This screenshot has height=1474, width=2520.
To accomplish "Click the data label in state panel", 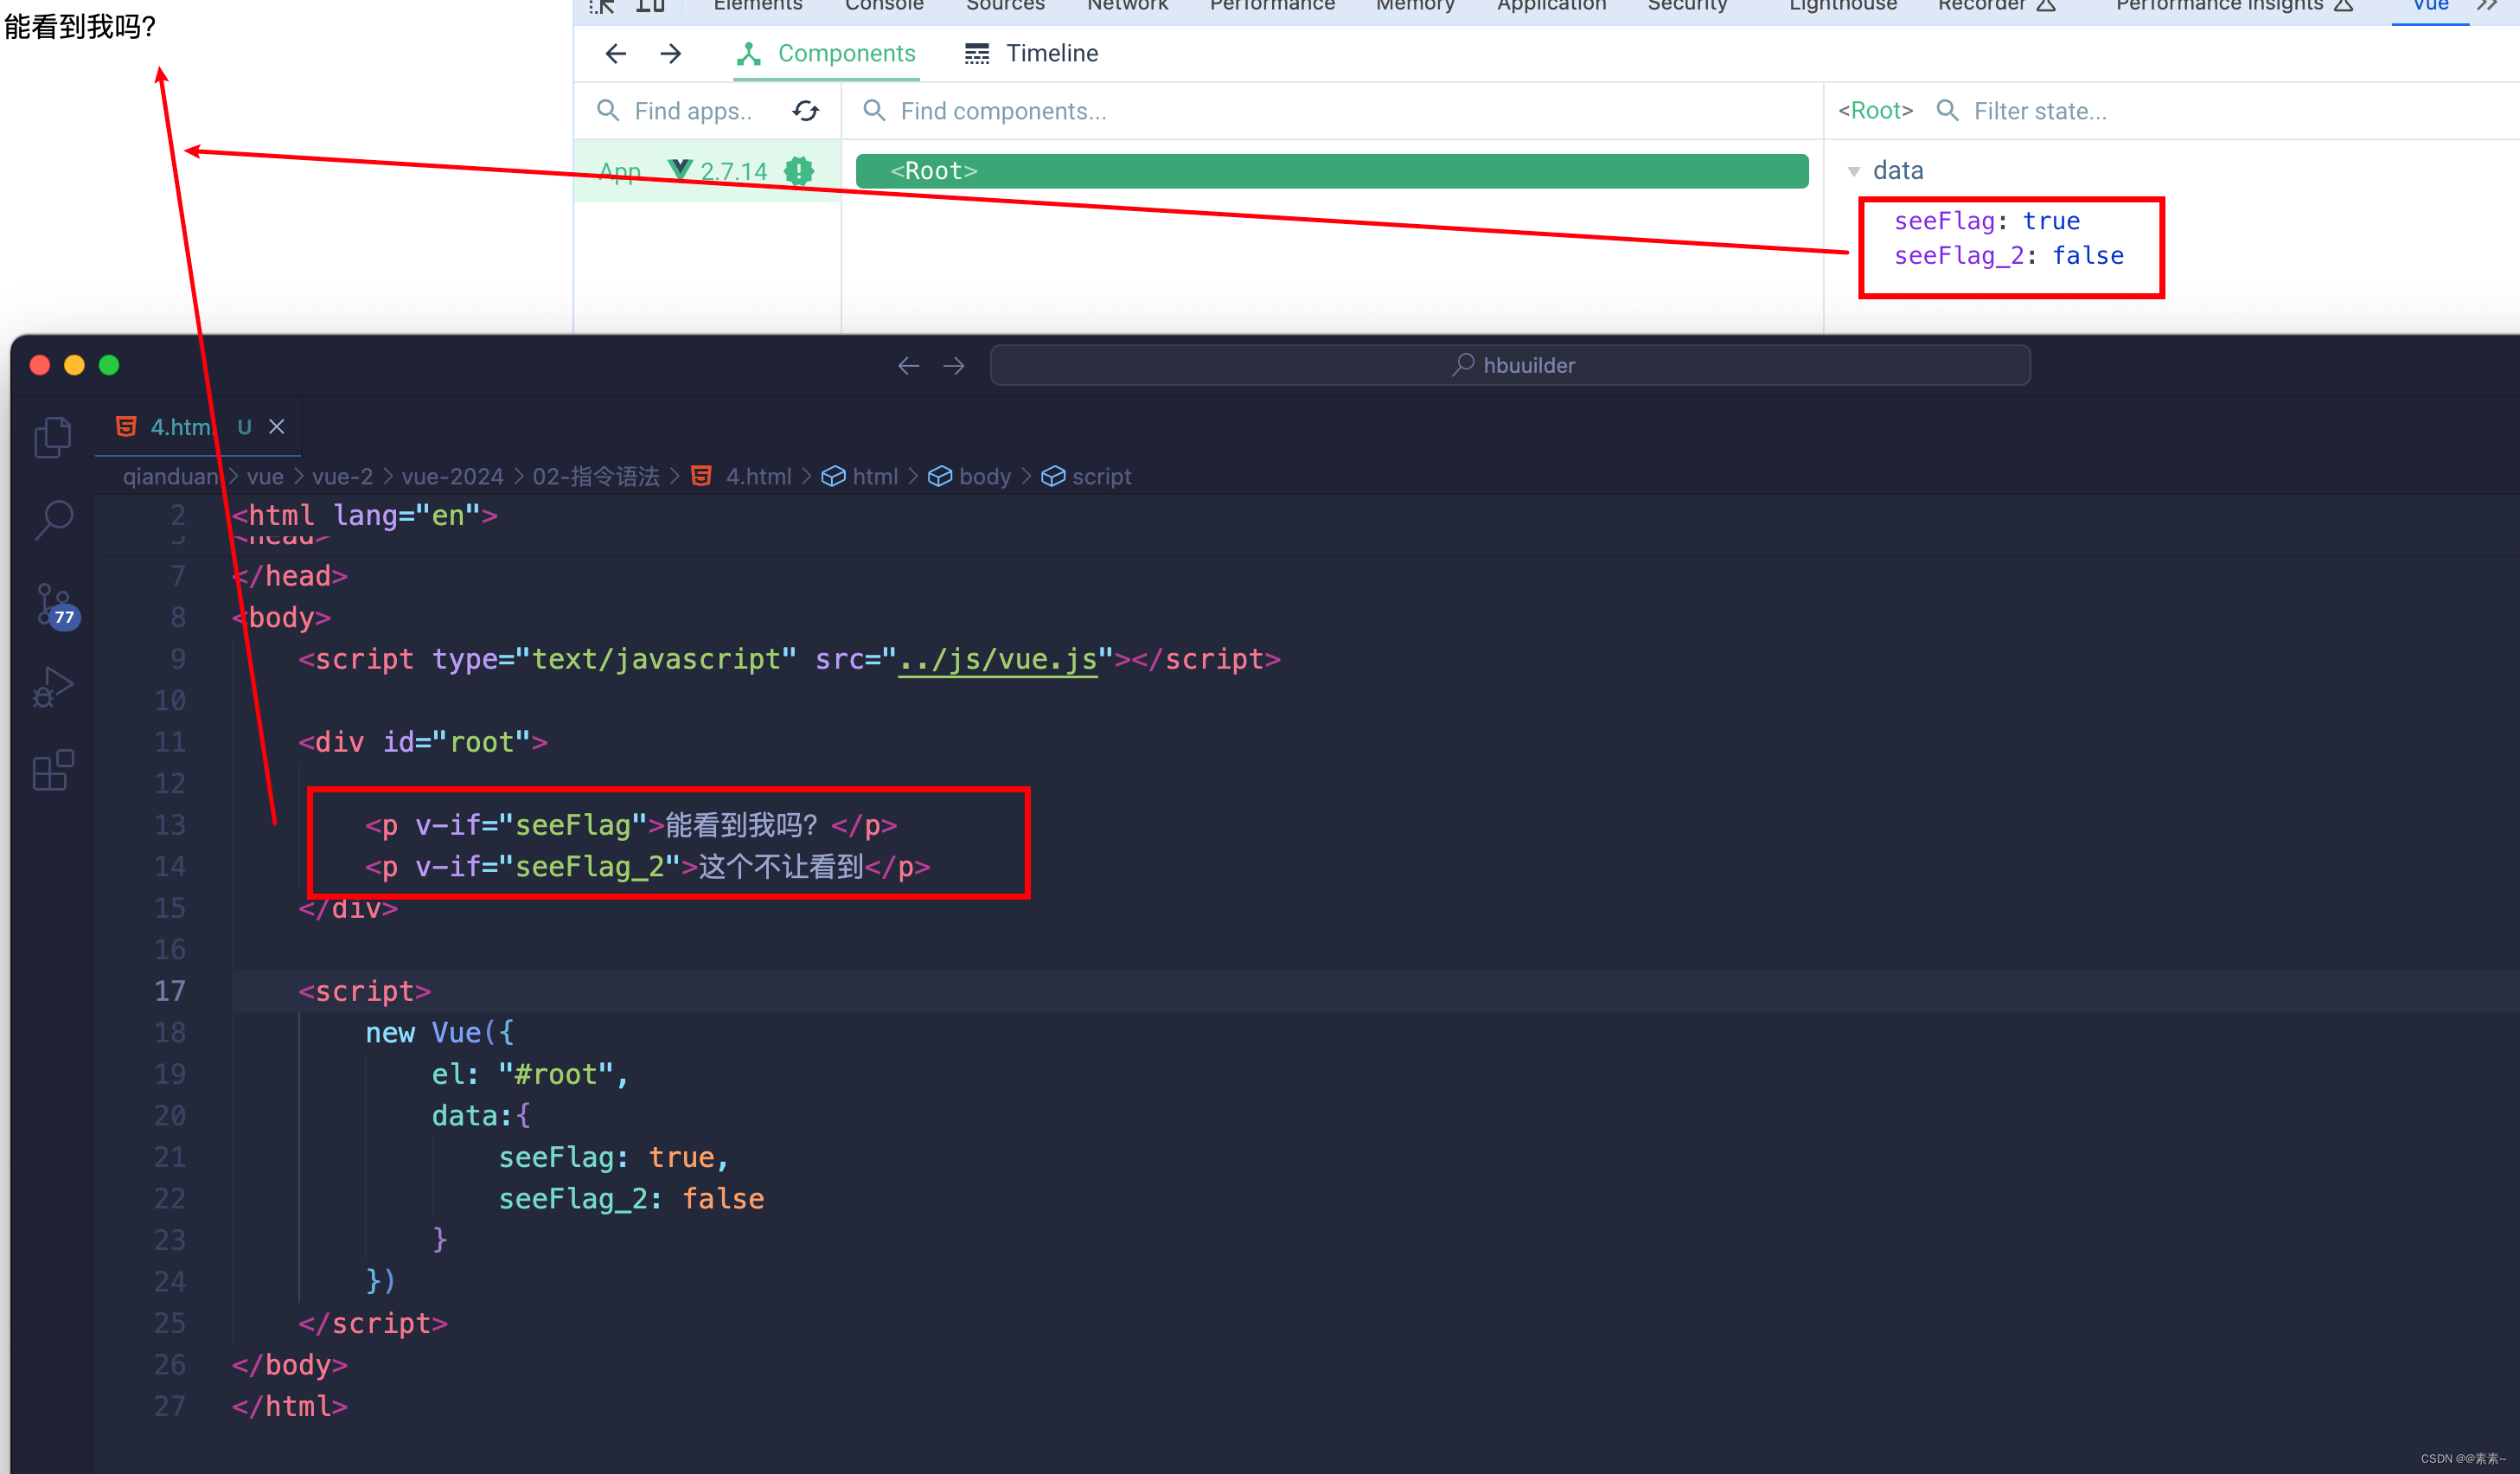I will pos(1898,171).
